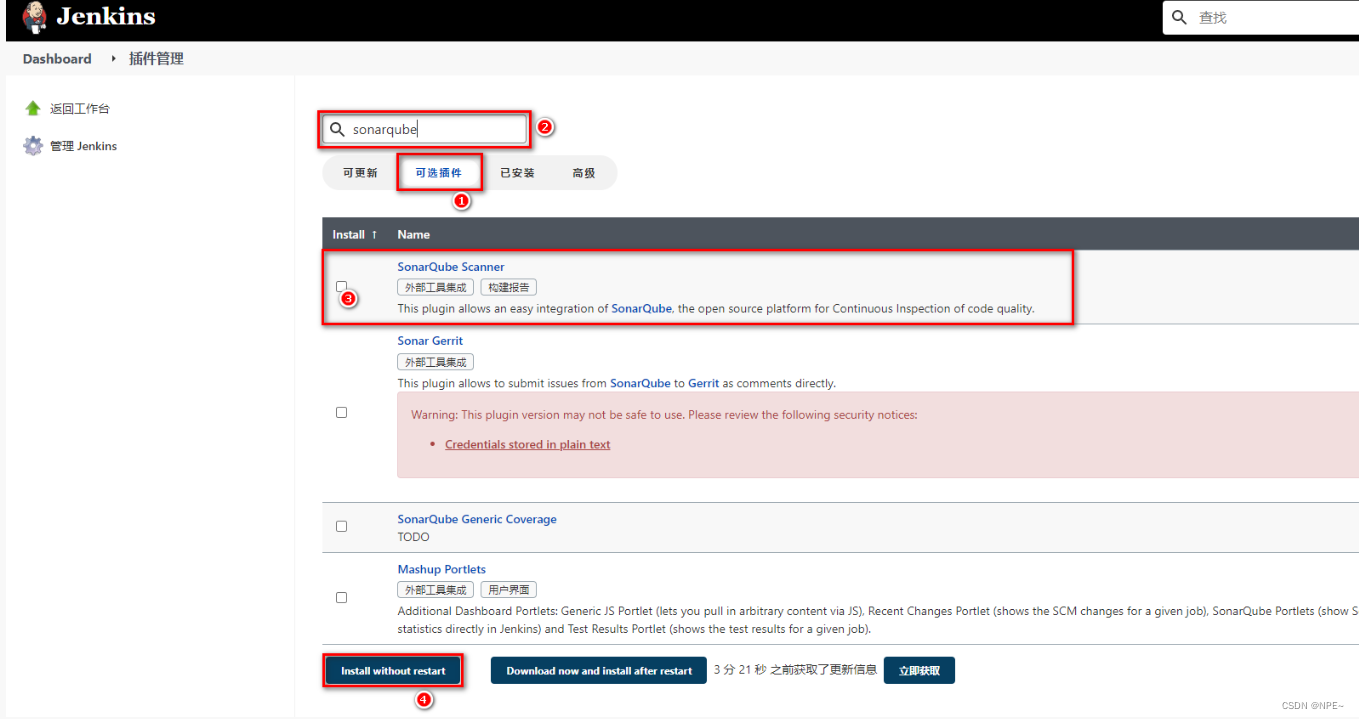
Task: Open SonarQube link in Scanner description
Action: 641,309
